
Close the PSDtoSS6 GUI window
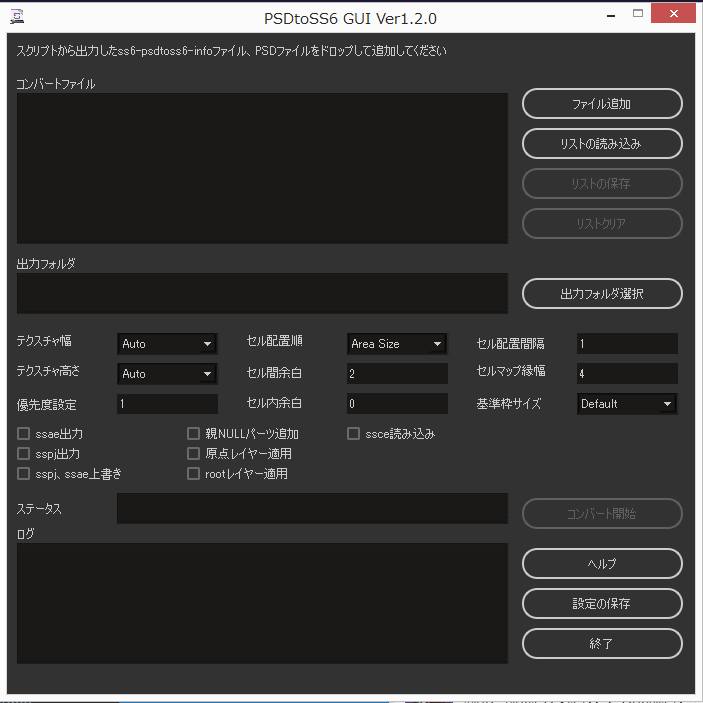673,13
